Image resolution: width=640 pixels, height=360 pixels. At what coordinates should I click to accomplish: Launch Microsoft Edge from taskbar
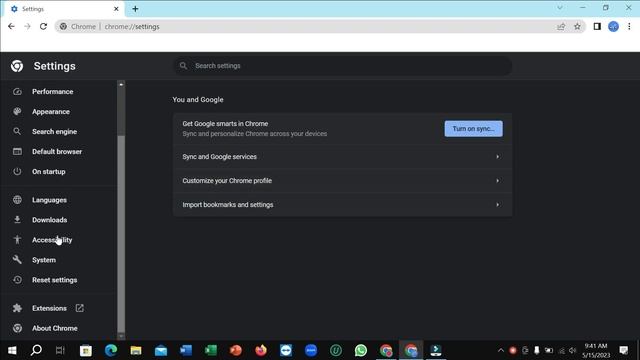(111, 350)
